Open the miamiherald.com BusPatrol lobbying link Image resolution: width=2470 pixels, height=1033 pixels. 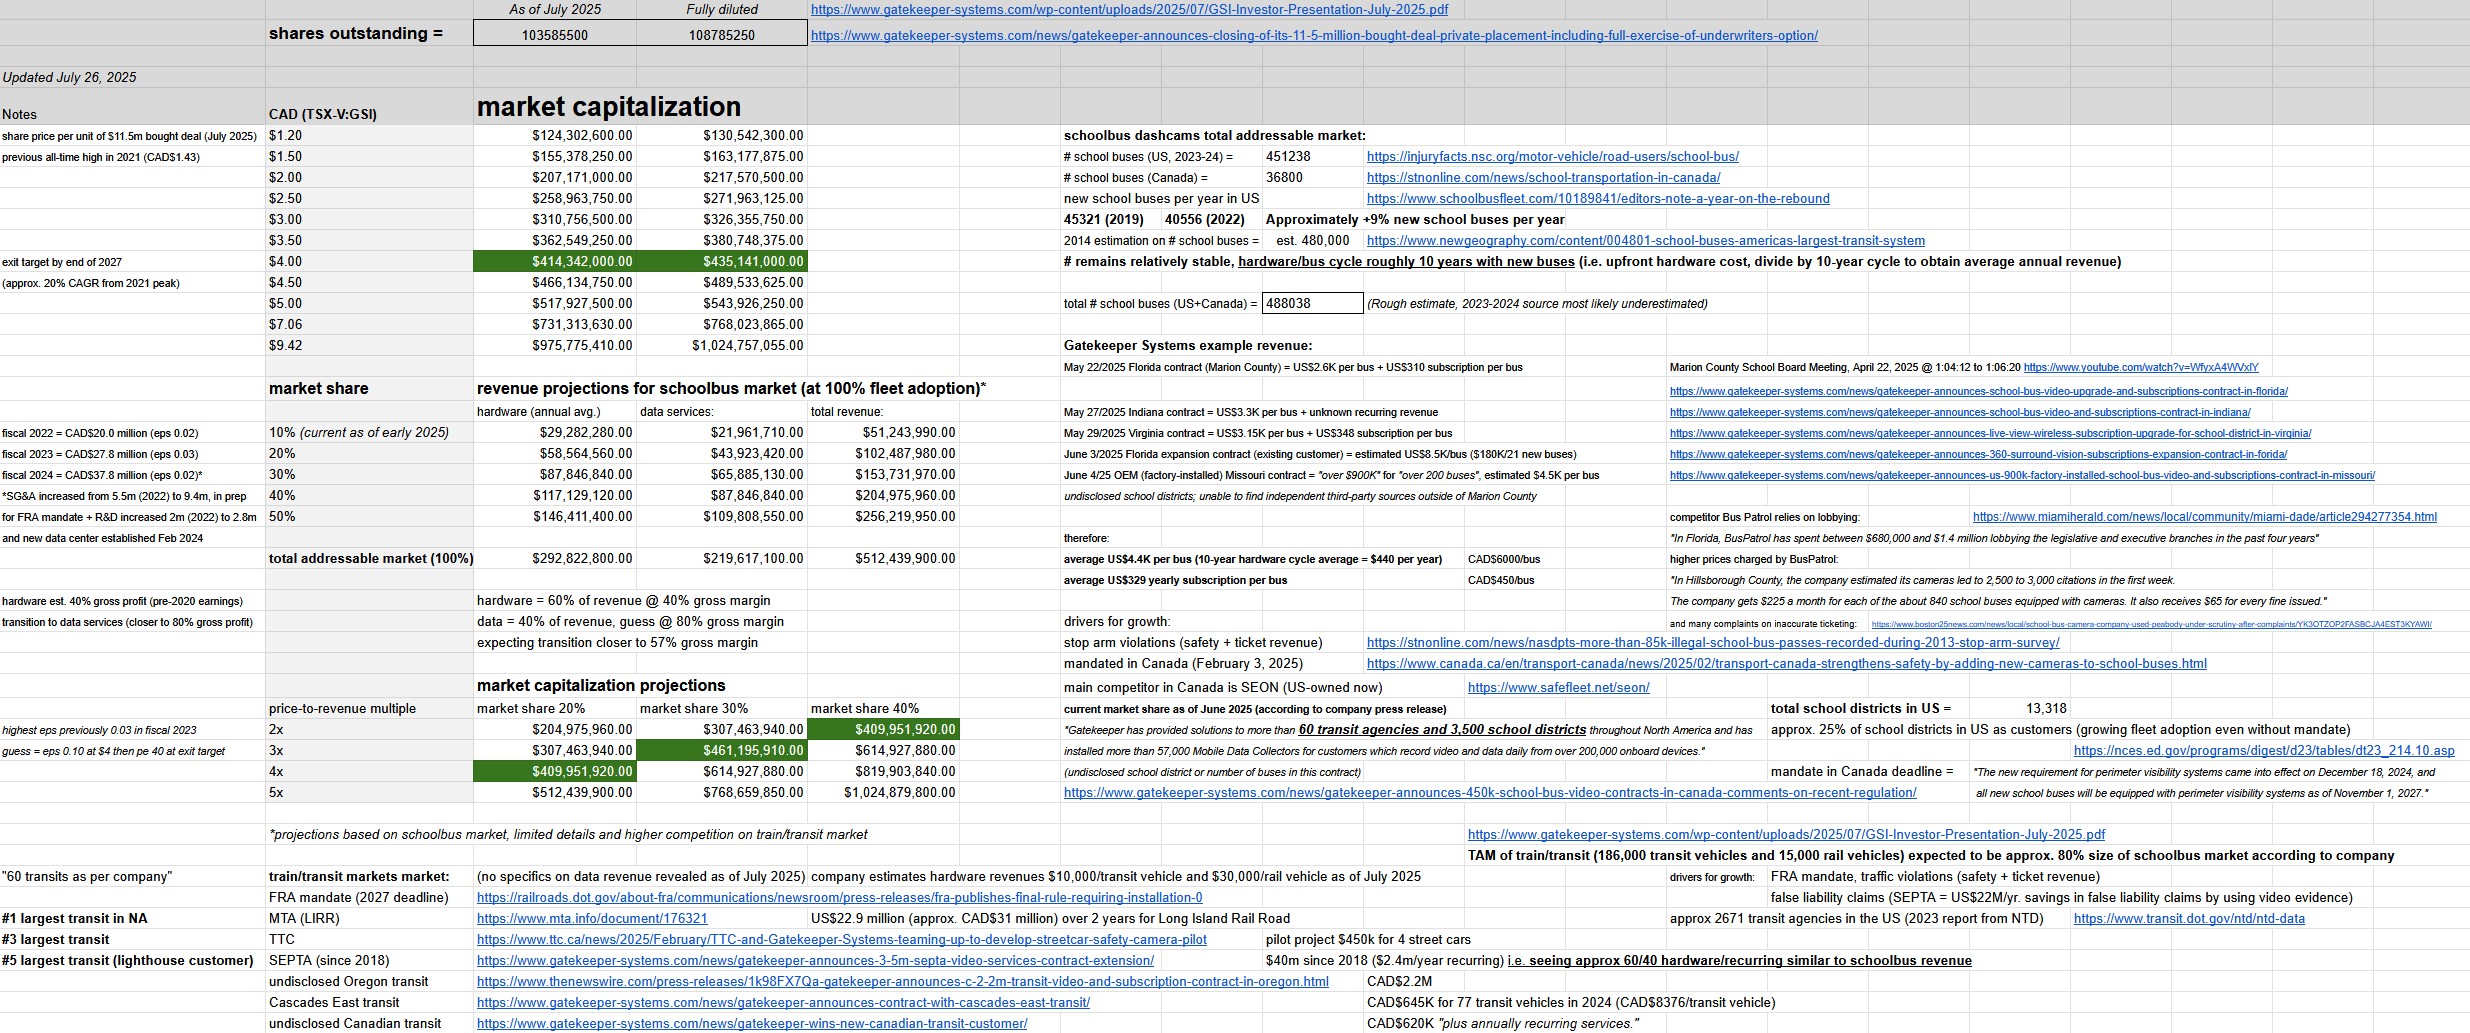coord(2204,517)
